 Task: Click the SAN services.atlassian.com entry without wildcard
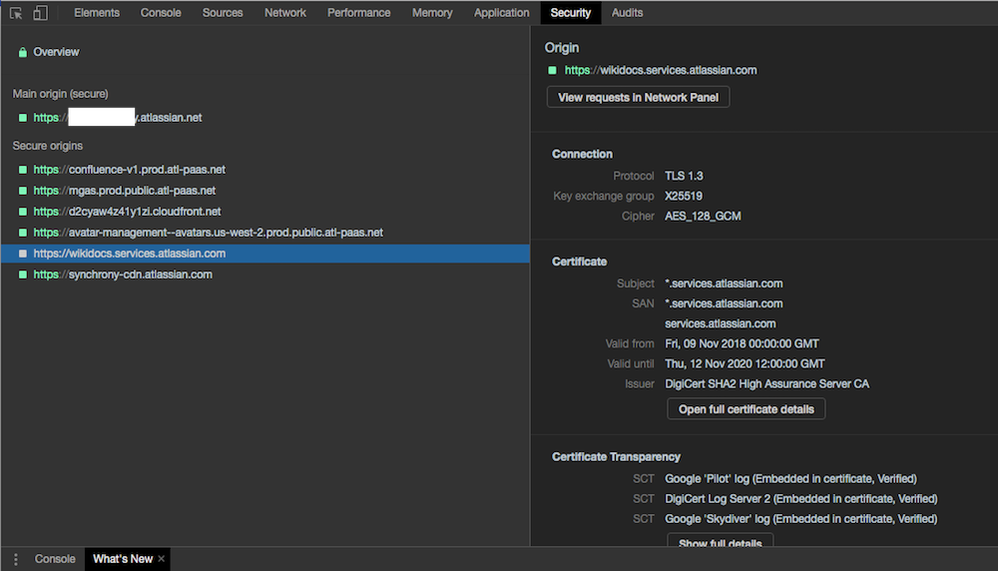coord(720,324)
